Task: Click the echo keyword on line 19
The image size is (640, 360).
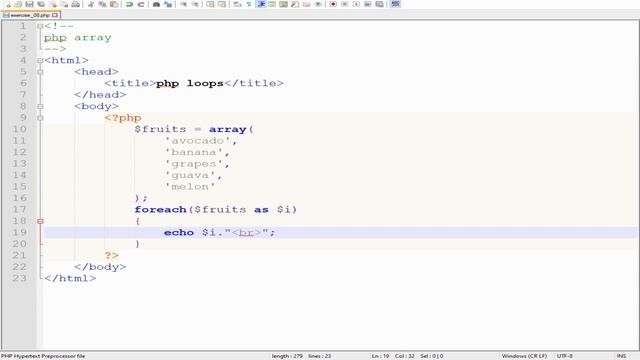Action: [179, 232]
